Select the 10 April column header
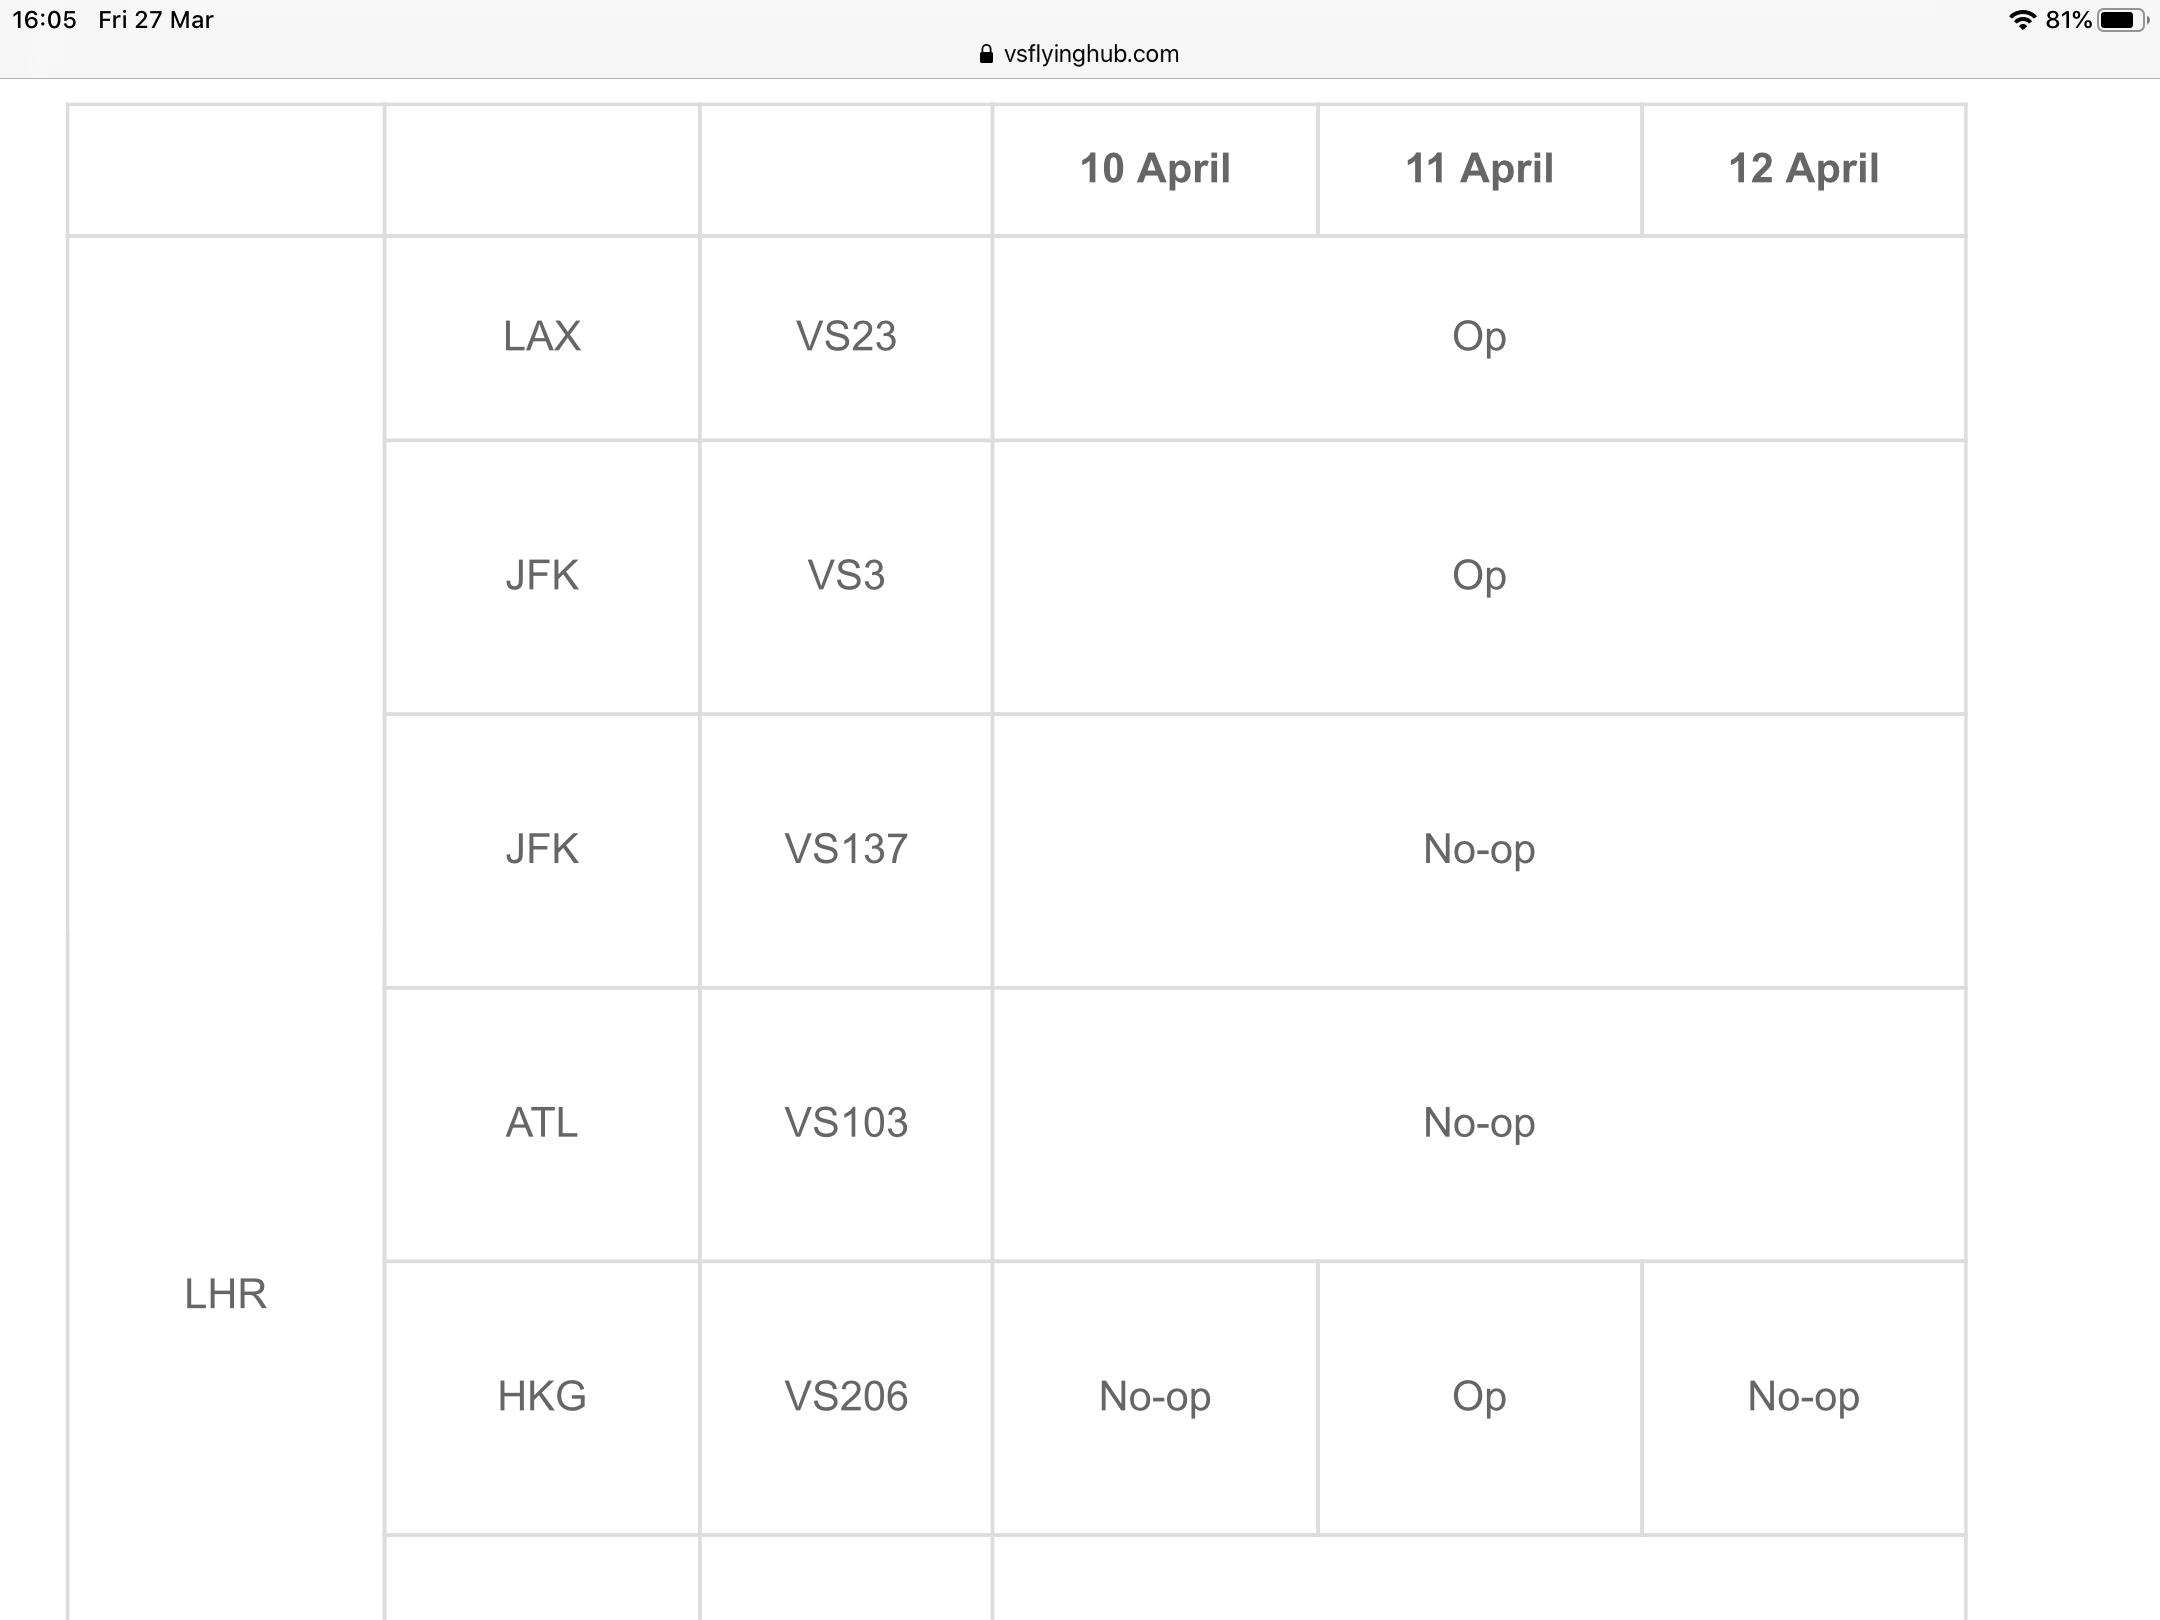The width and height of the screenshot is (2160, 1620). (x=1155, y=169)
